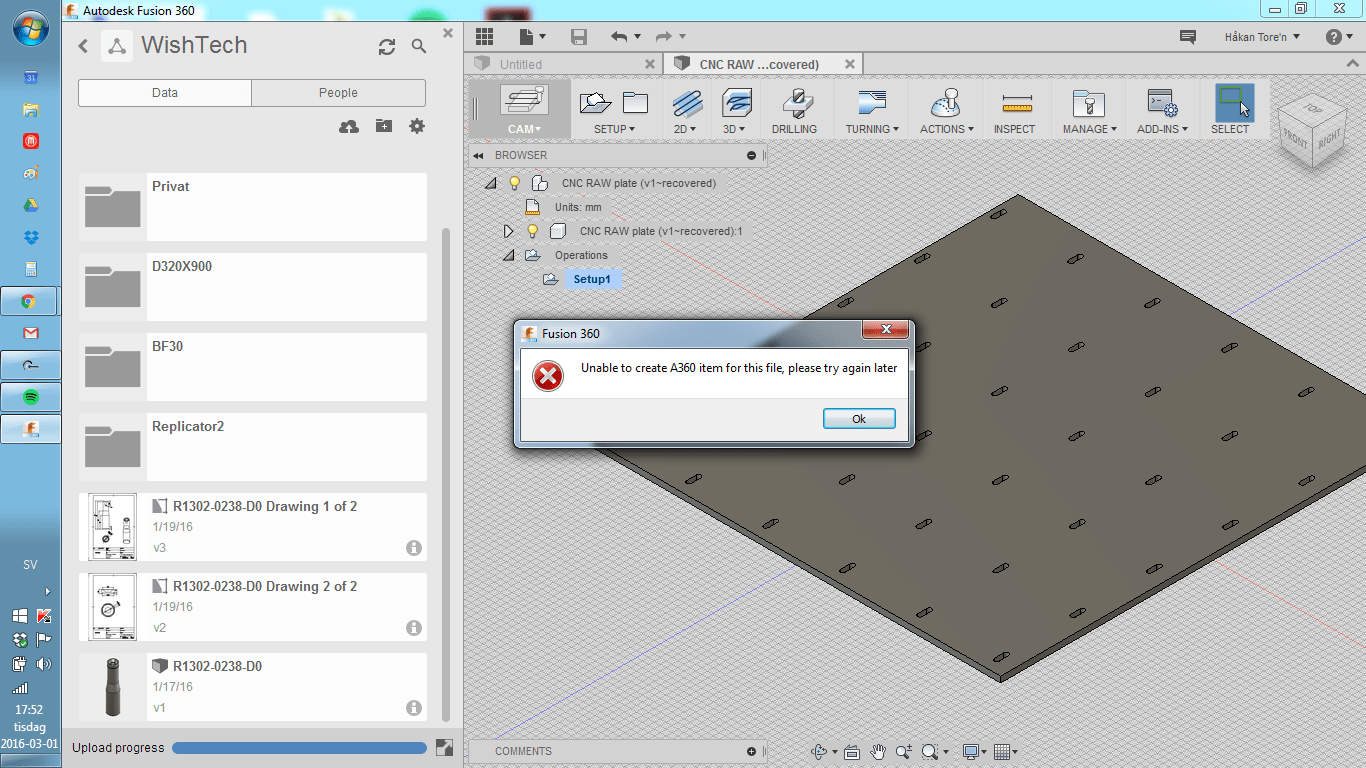Select Units: mm in the browser
The height and width of the screenshot is (768, 1366).
click(x=578, y=207)
